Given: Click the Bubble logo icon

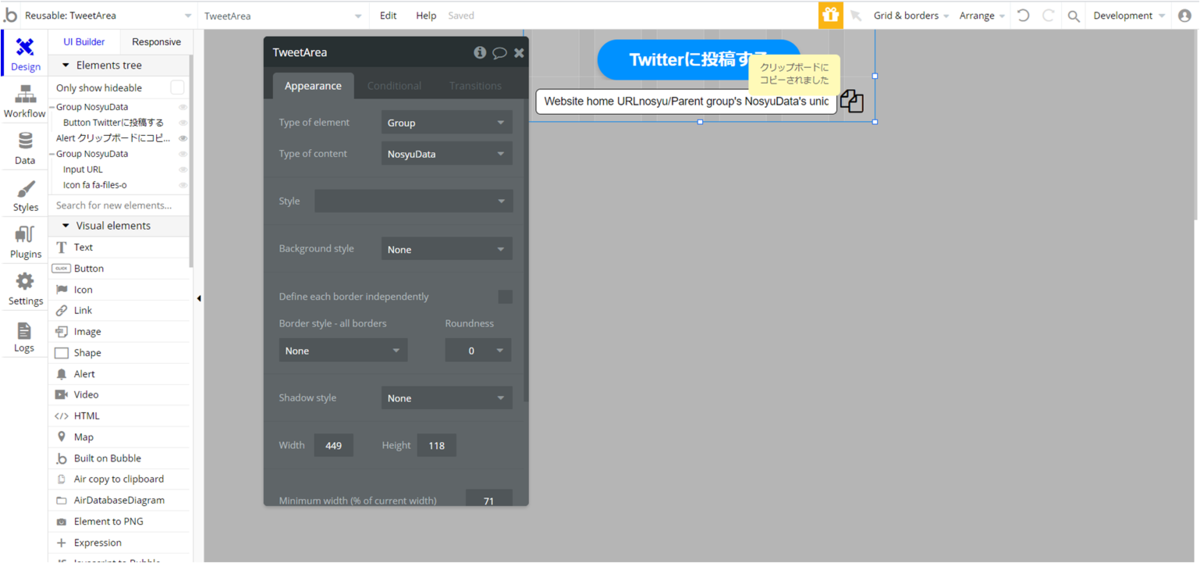Looking at the screenshot, I should (x=11, y=15).
